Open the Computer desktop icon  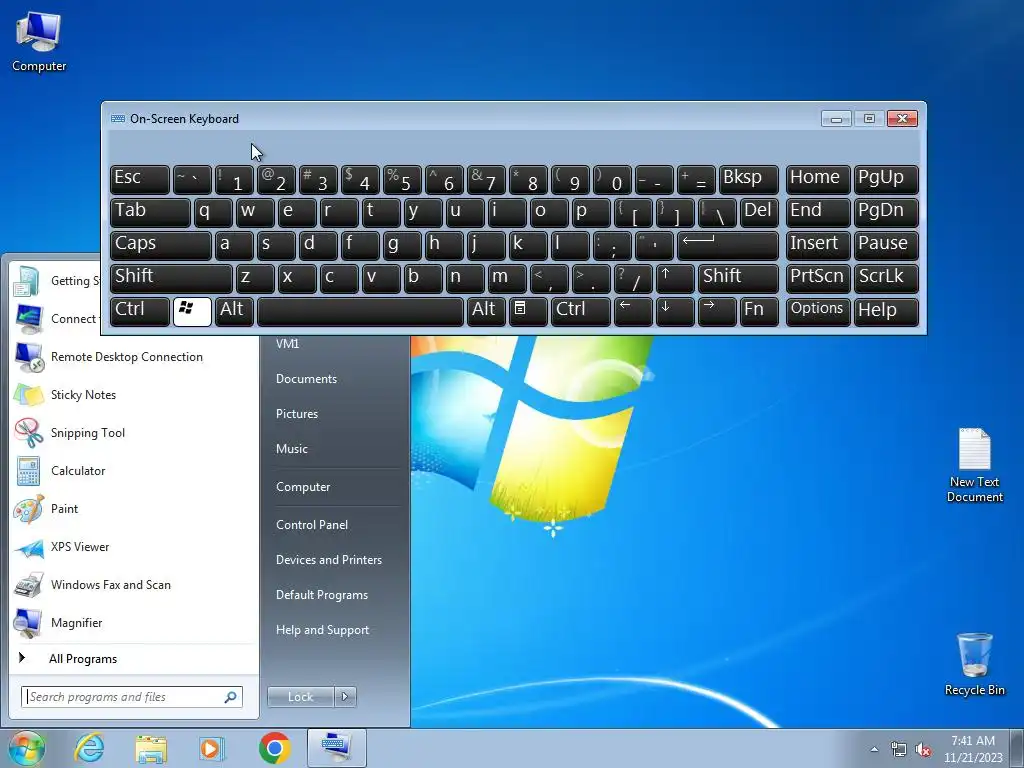(39, 40)
